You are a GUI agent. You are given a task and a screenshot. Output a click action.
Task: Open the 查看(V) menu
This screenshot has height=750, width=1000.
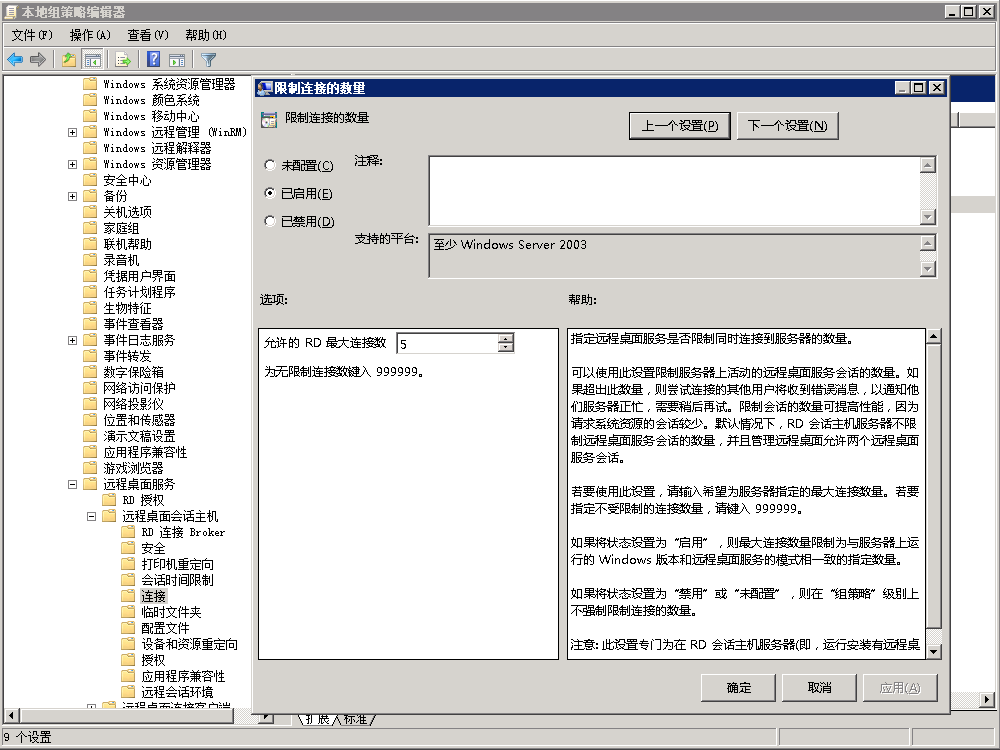click(147, 35)
